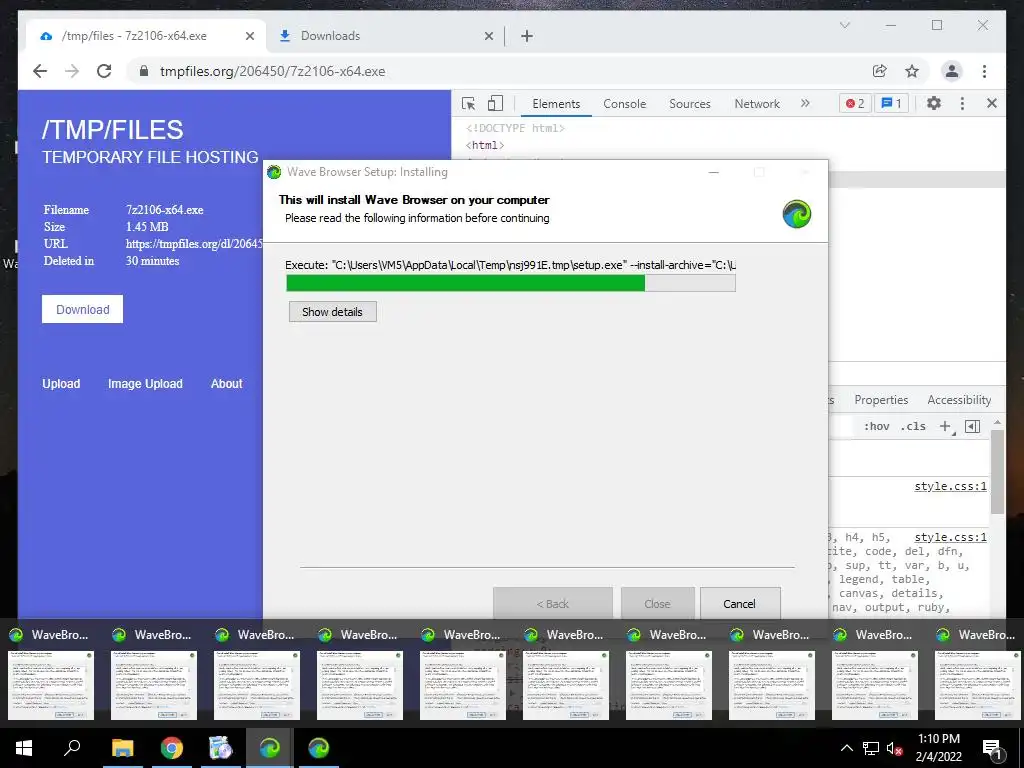Open the Properties pane tab
Viewport: 1024px width, 768px height.
(881, 400)
